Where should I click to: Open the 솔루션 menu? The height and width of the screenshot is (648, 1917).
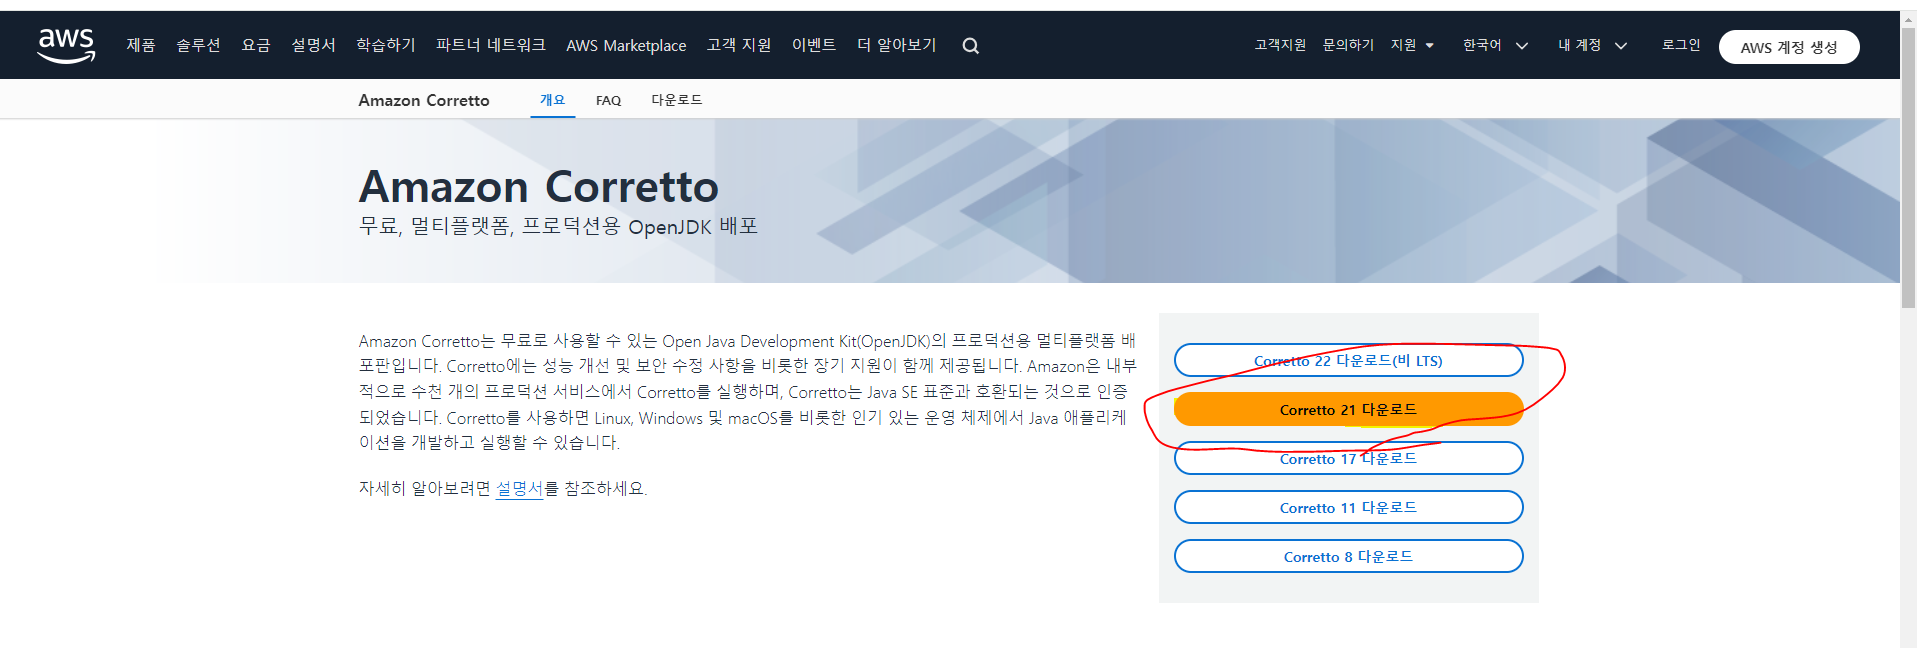point(198,45)
